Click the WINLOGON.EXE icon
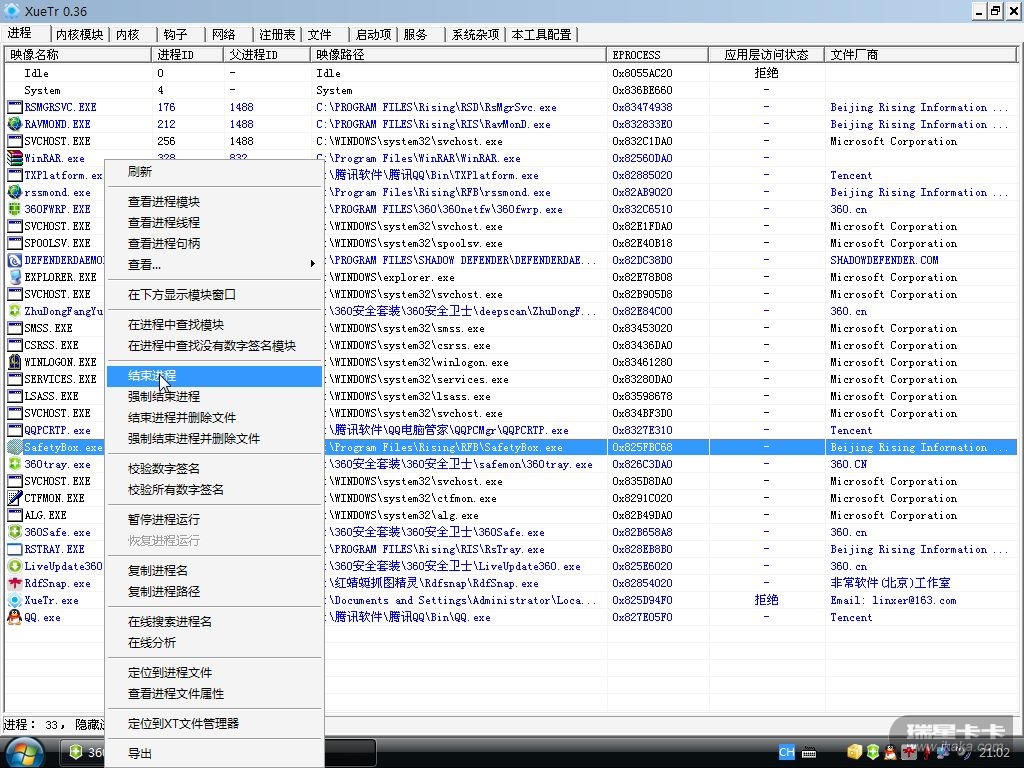1024x768 pixels. pos(14,362)
